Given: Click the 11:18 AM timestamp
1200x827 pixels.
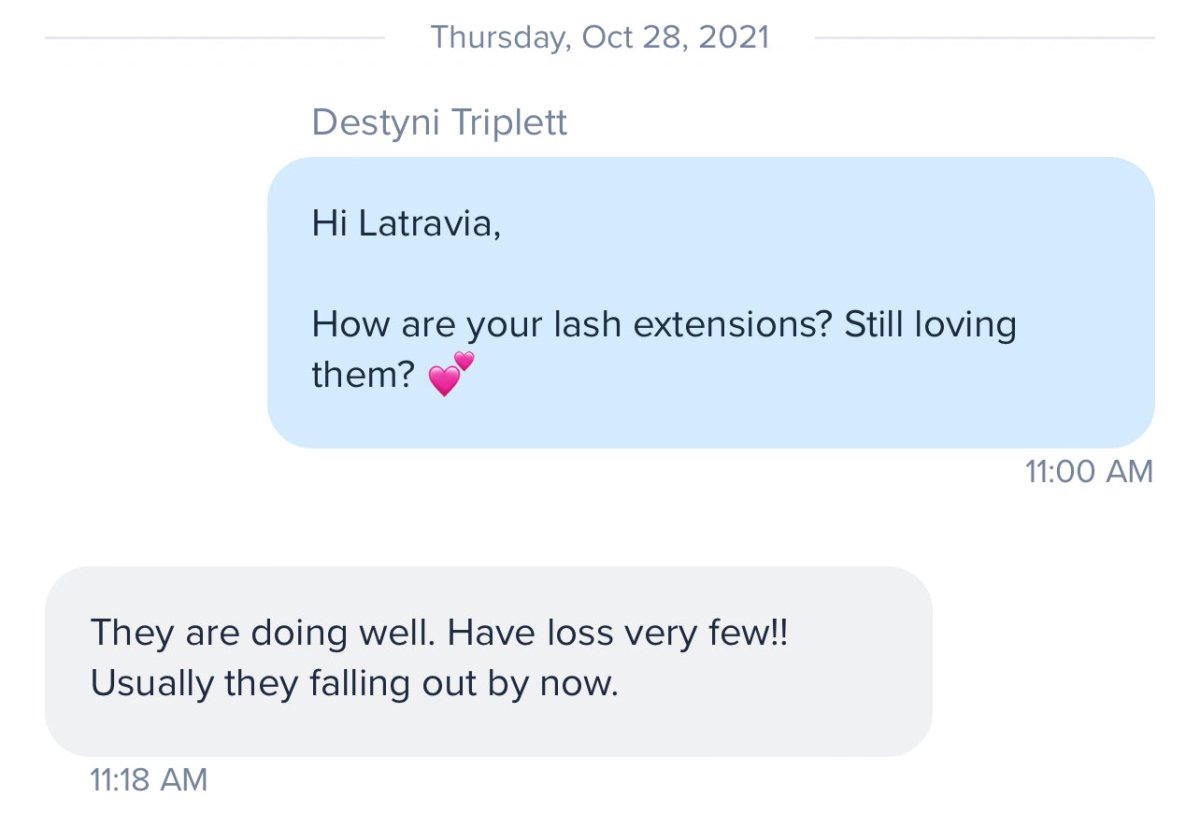Looking at the screenshot, I should point(149,780).
